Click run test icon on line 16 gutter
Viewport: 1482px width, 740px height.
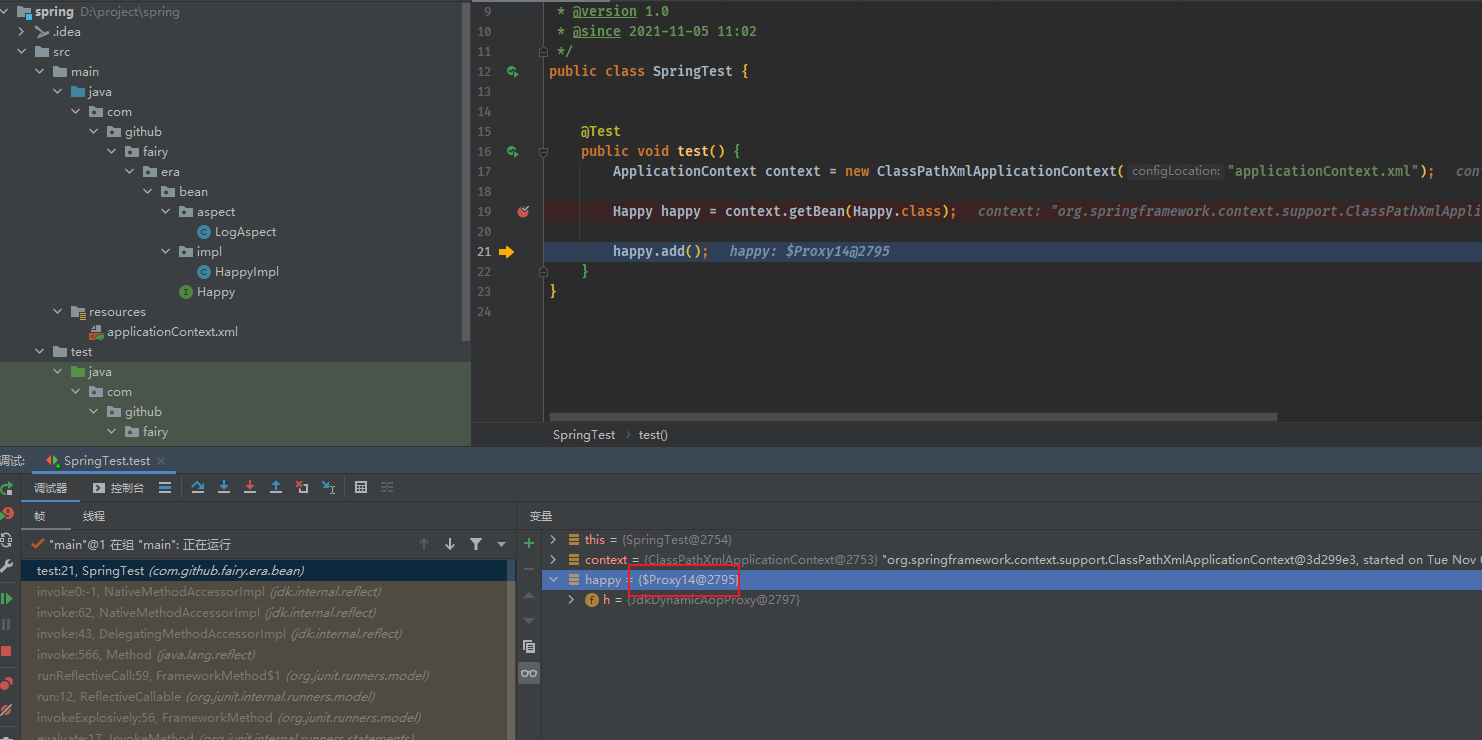[x=512, y=152]
